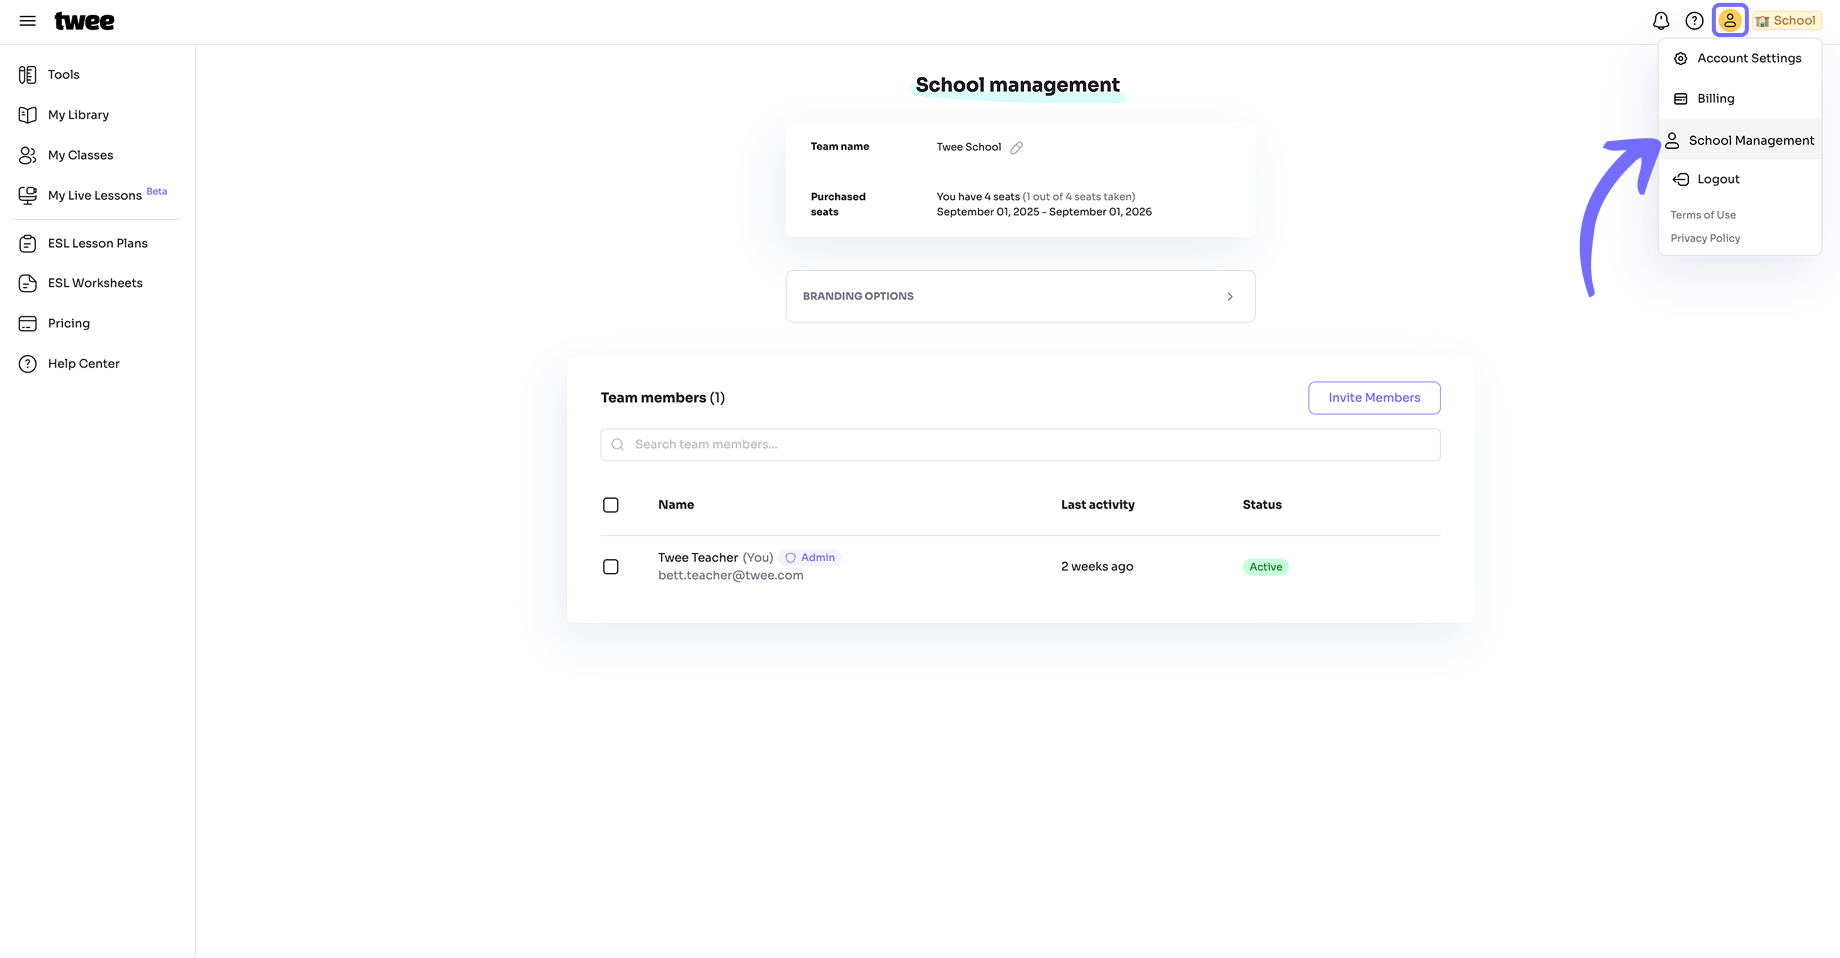Click the My Library book icon
The height and width of the screenshot is (958, 1840).
[x=28, y=115]
